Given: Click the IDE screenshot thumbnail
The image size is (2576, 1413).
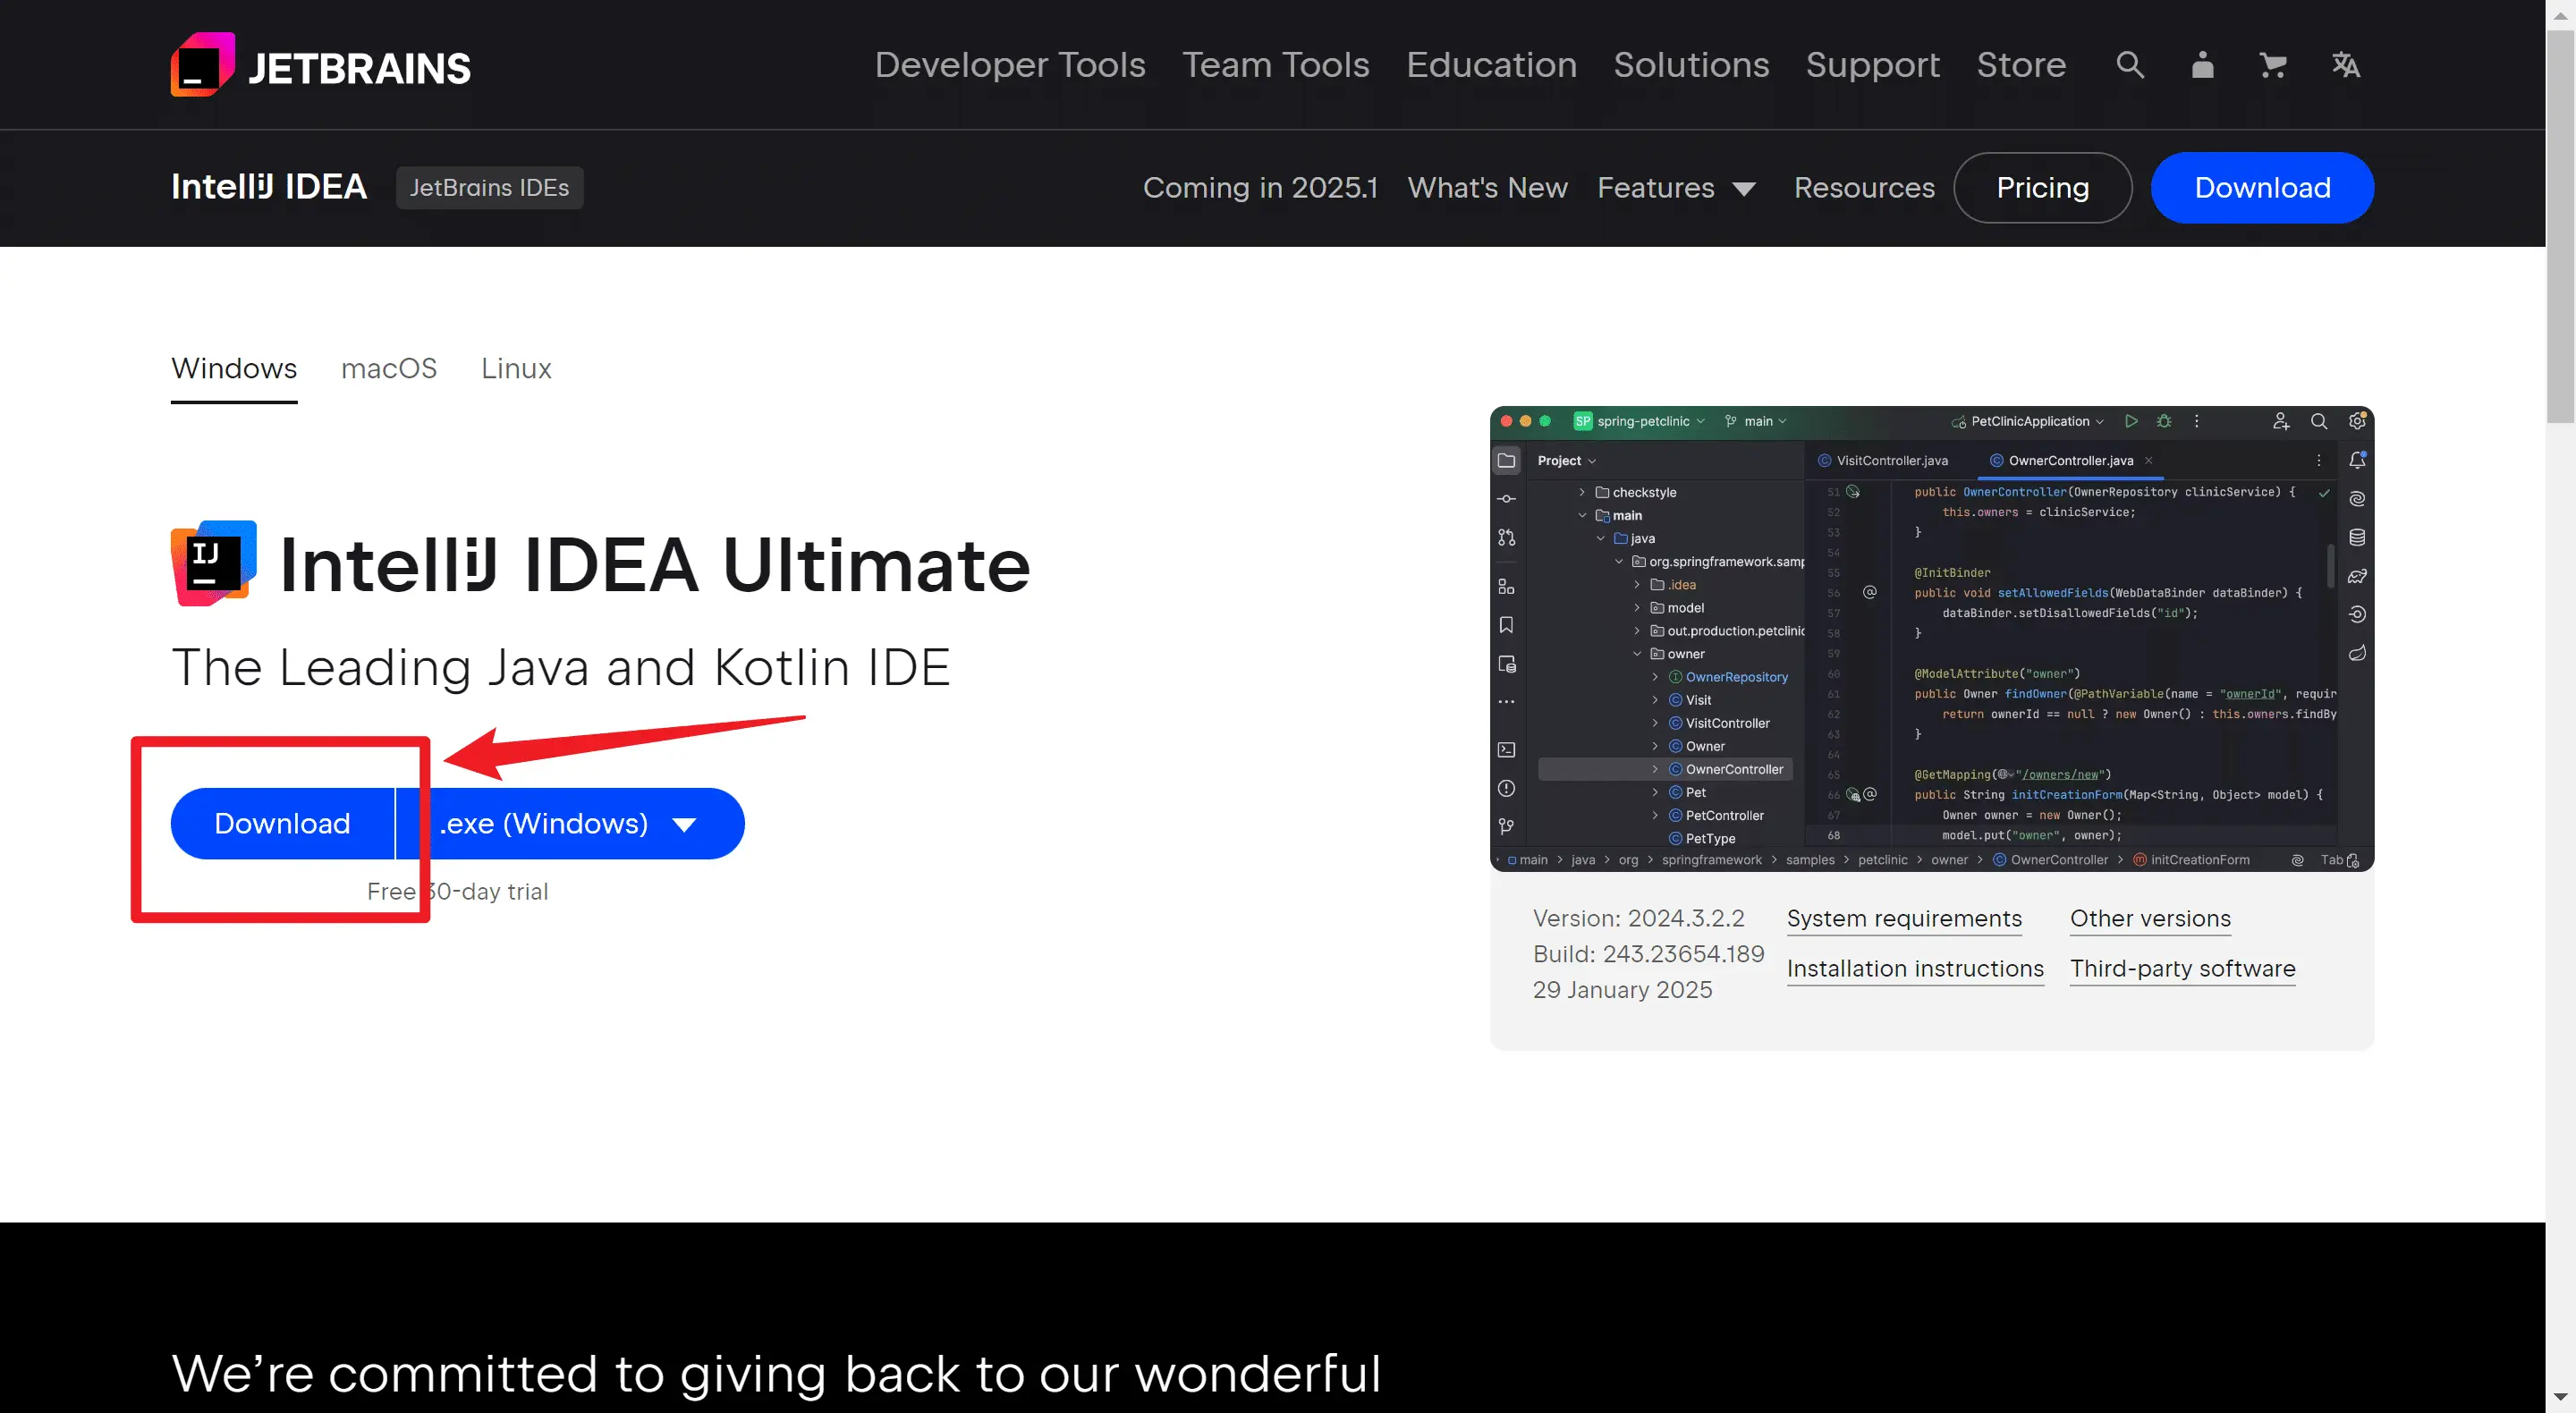Looking at the screenshot, I should click(1931, 638).
